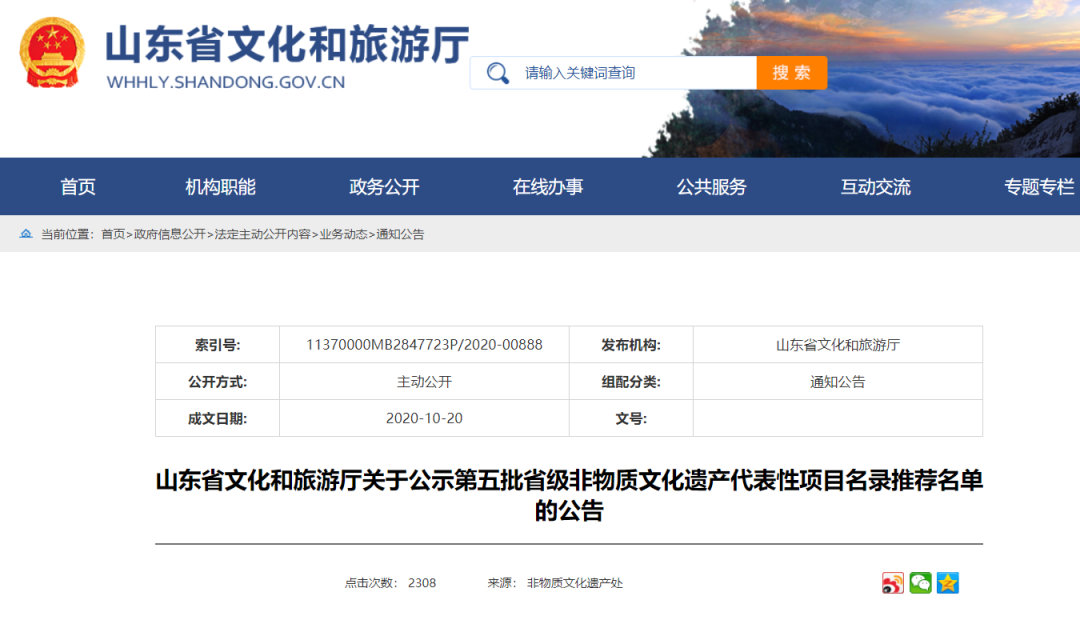Click the 当前位置 label

click(x=67, y=234)
